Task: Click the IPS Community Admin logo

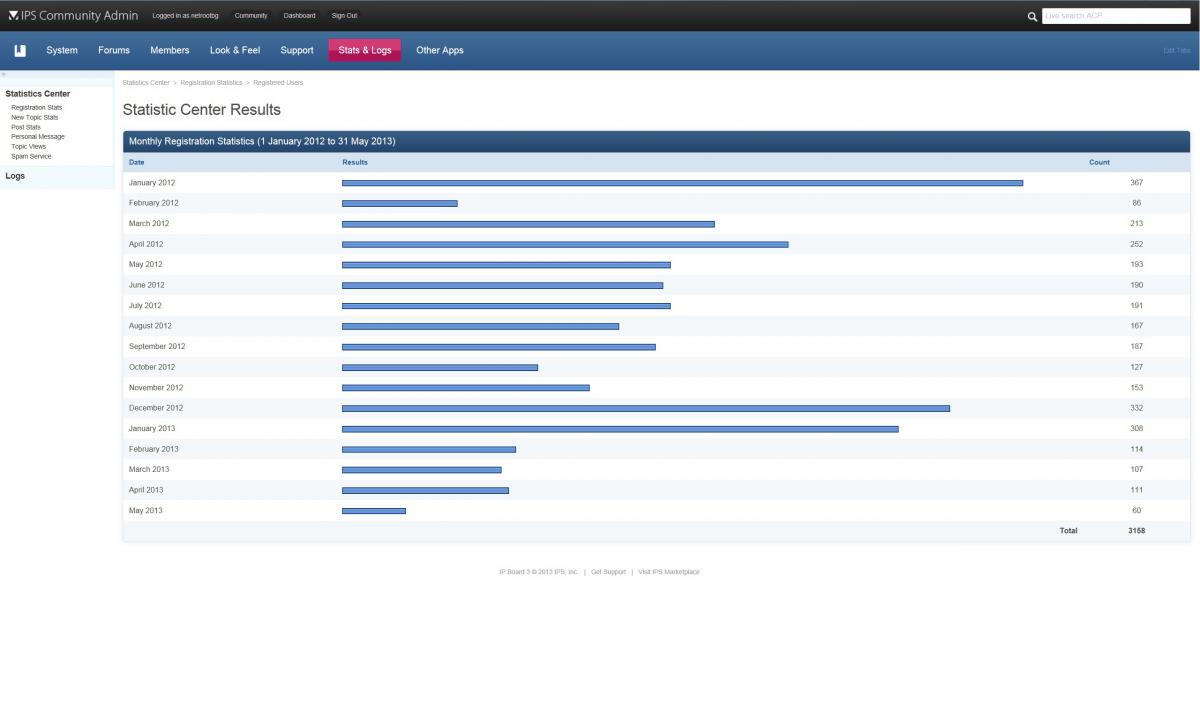Action: tap(72, 15)
